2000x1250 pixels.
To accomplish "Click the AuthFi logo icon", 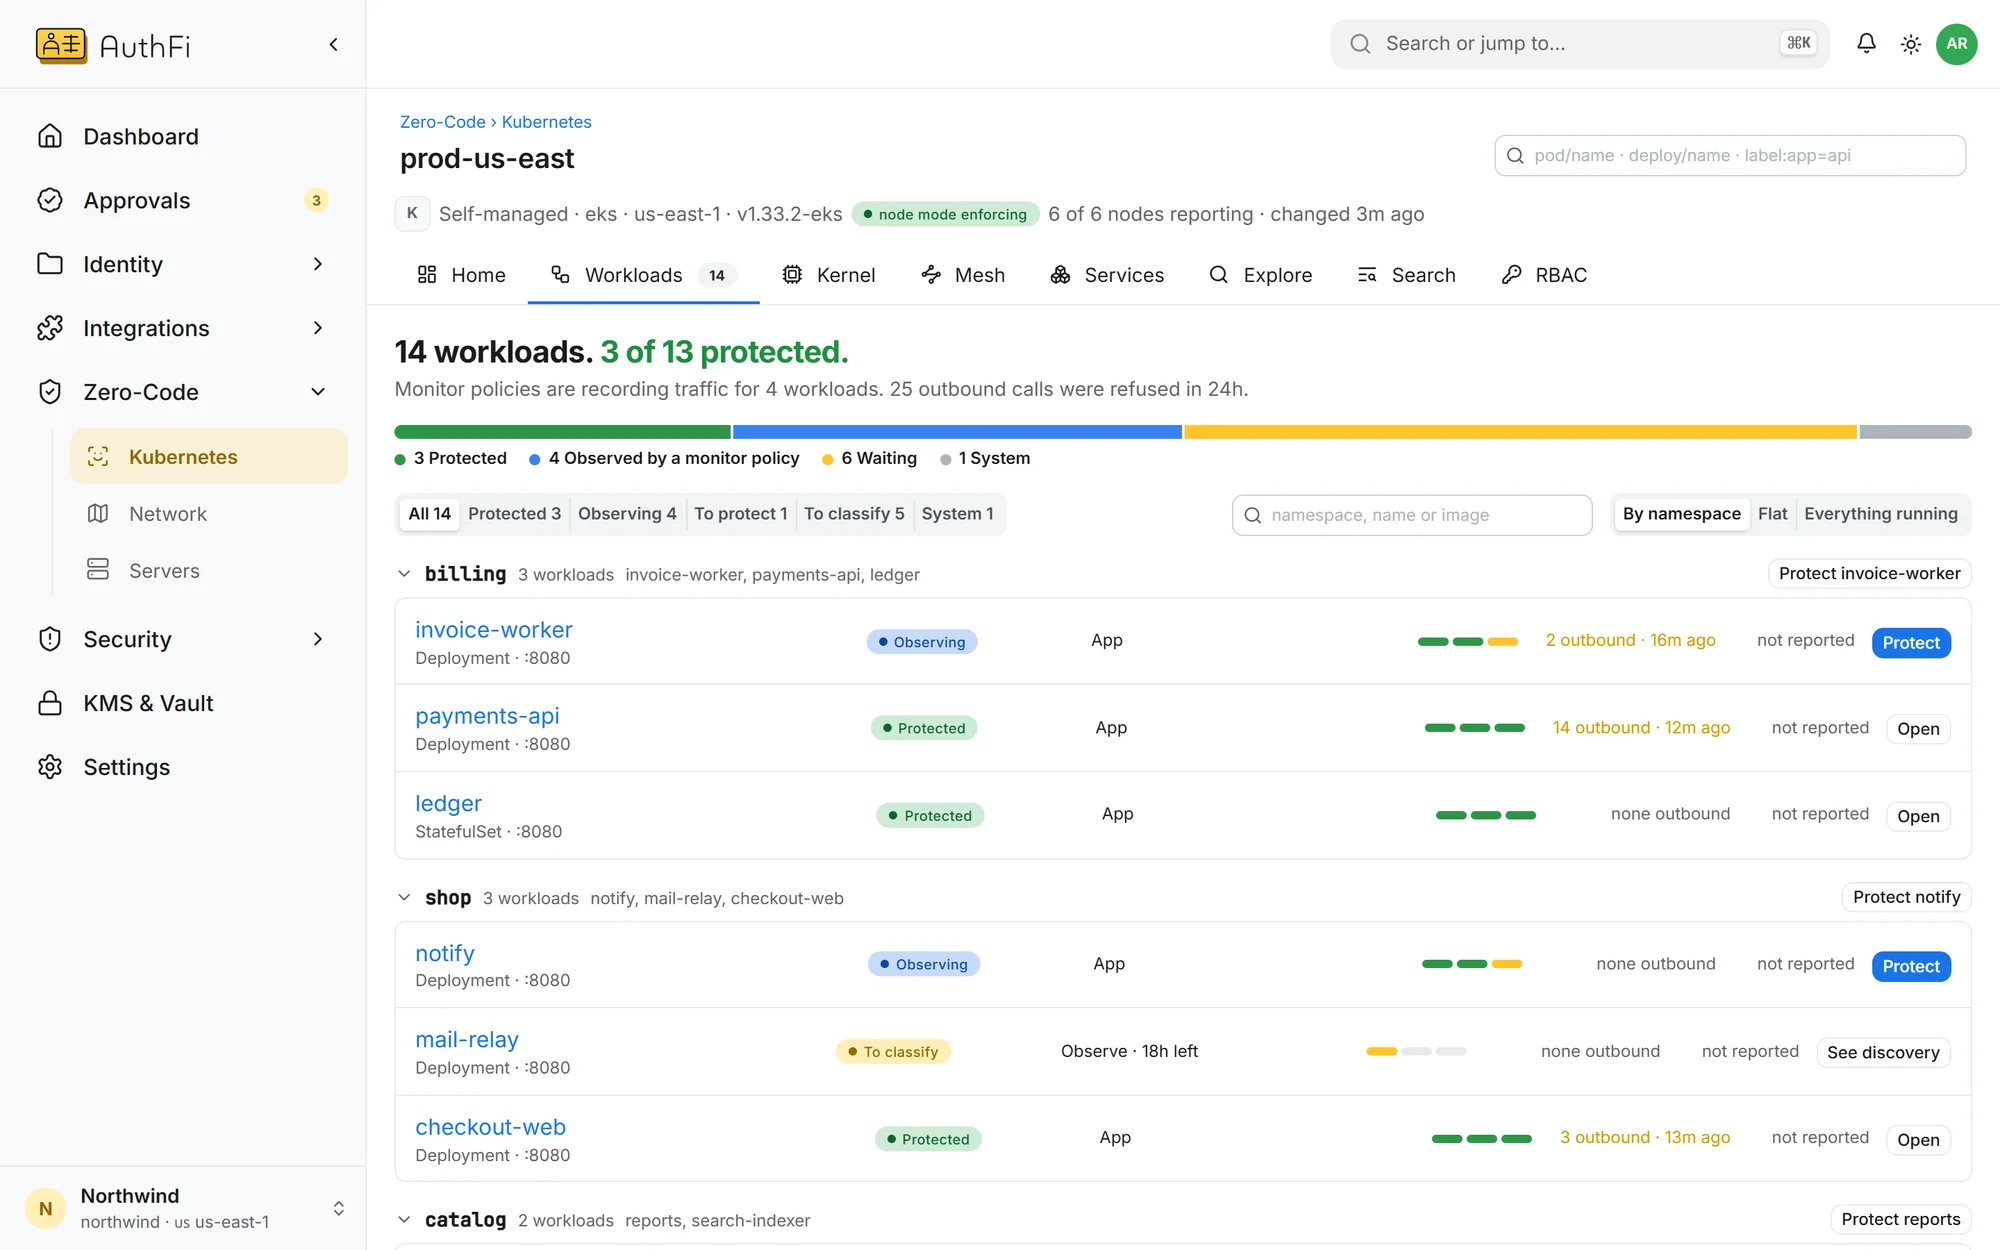I will [x=61, y=45].
